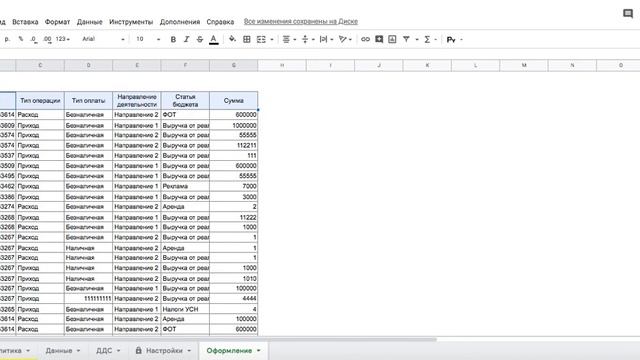Open the Данные menu in menu bar
Image resolution: width=640 pixels, height=360 pixels.
pos(89,22)
